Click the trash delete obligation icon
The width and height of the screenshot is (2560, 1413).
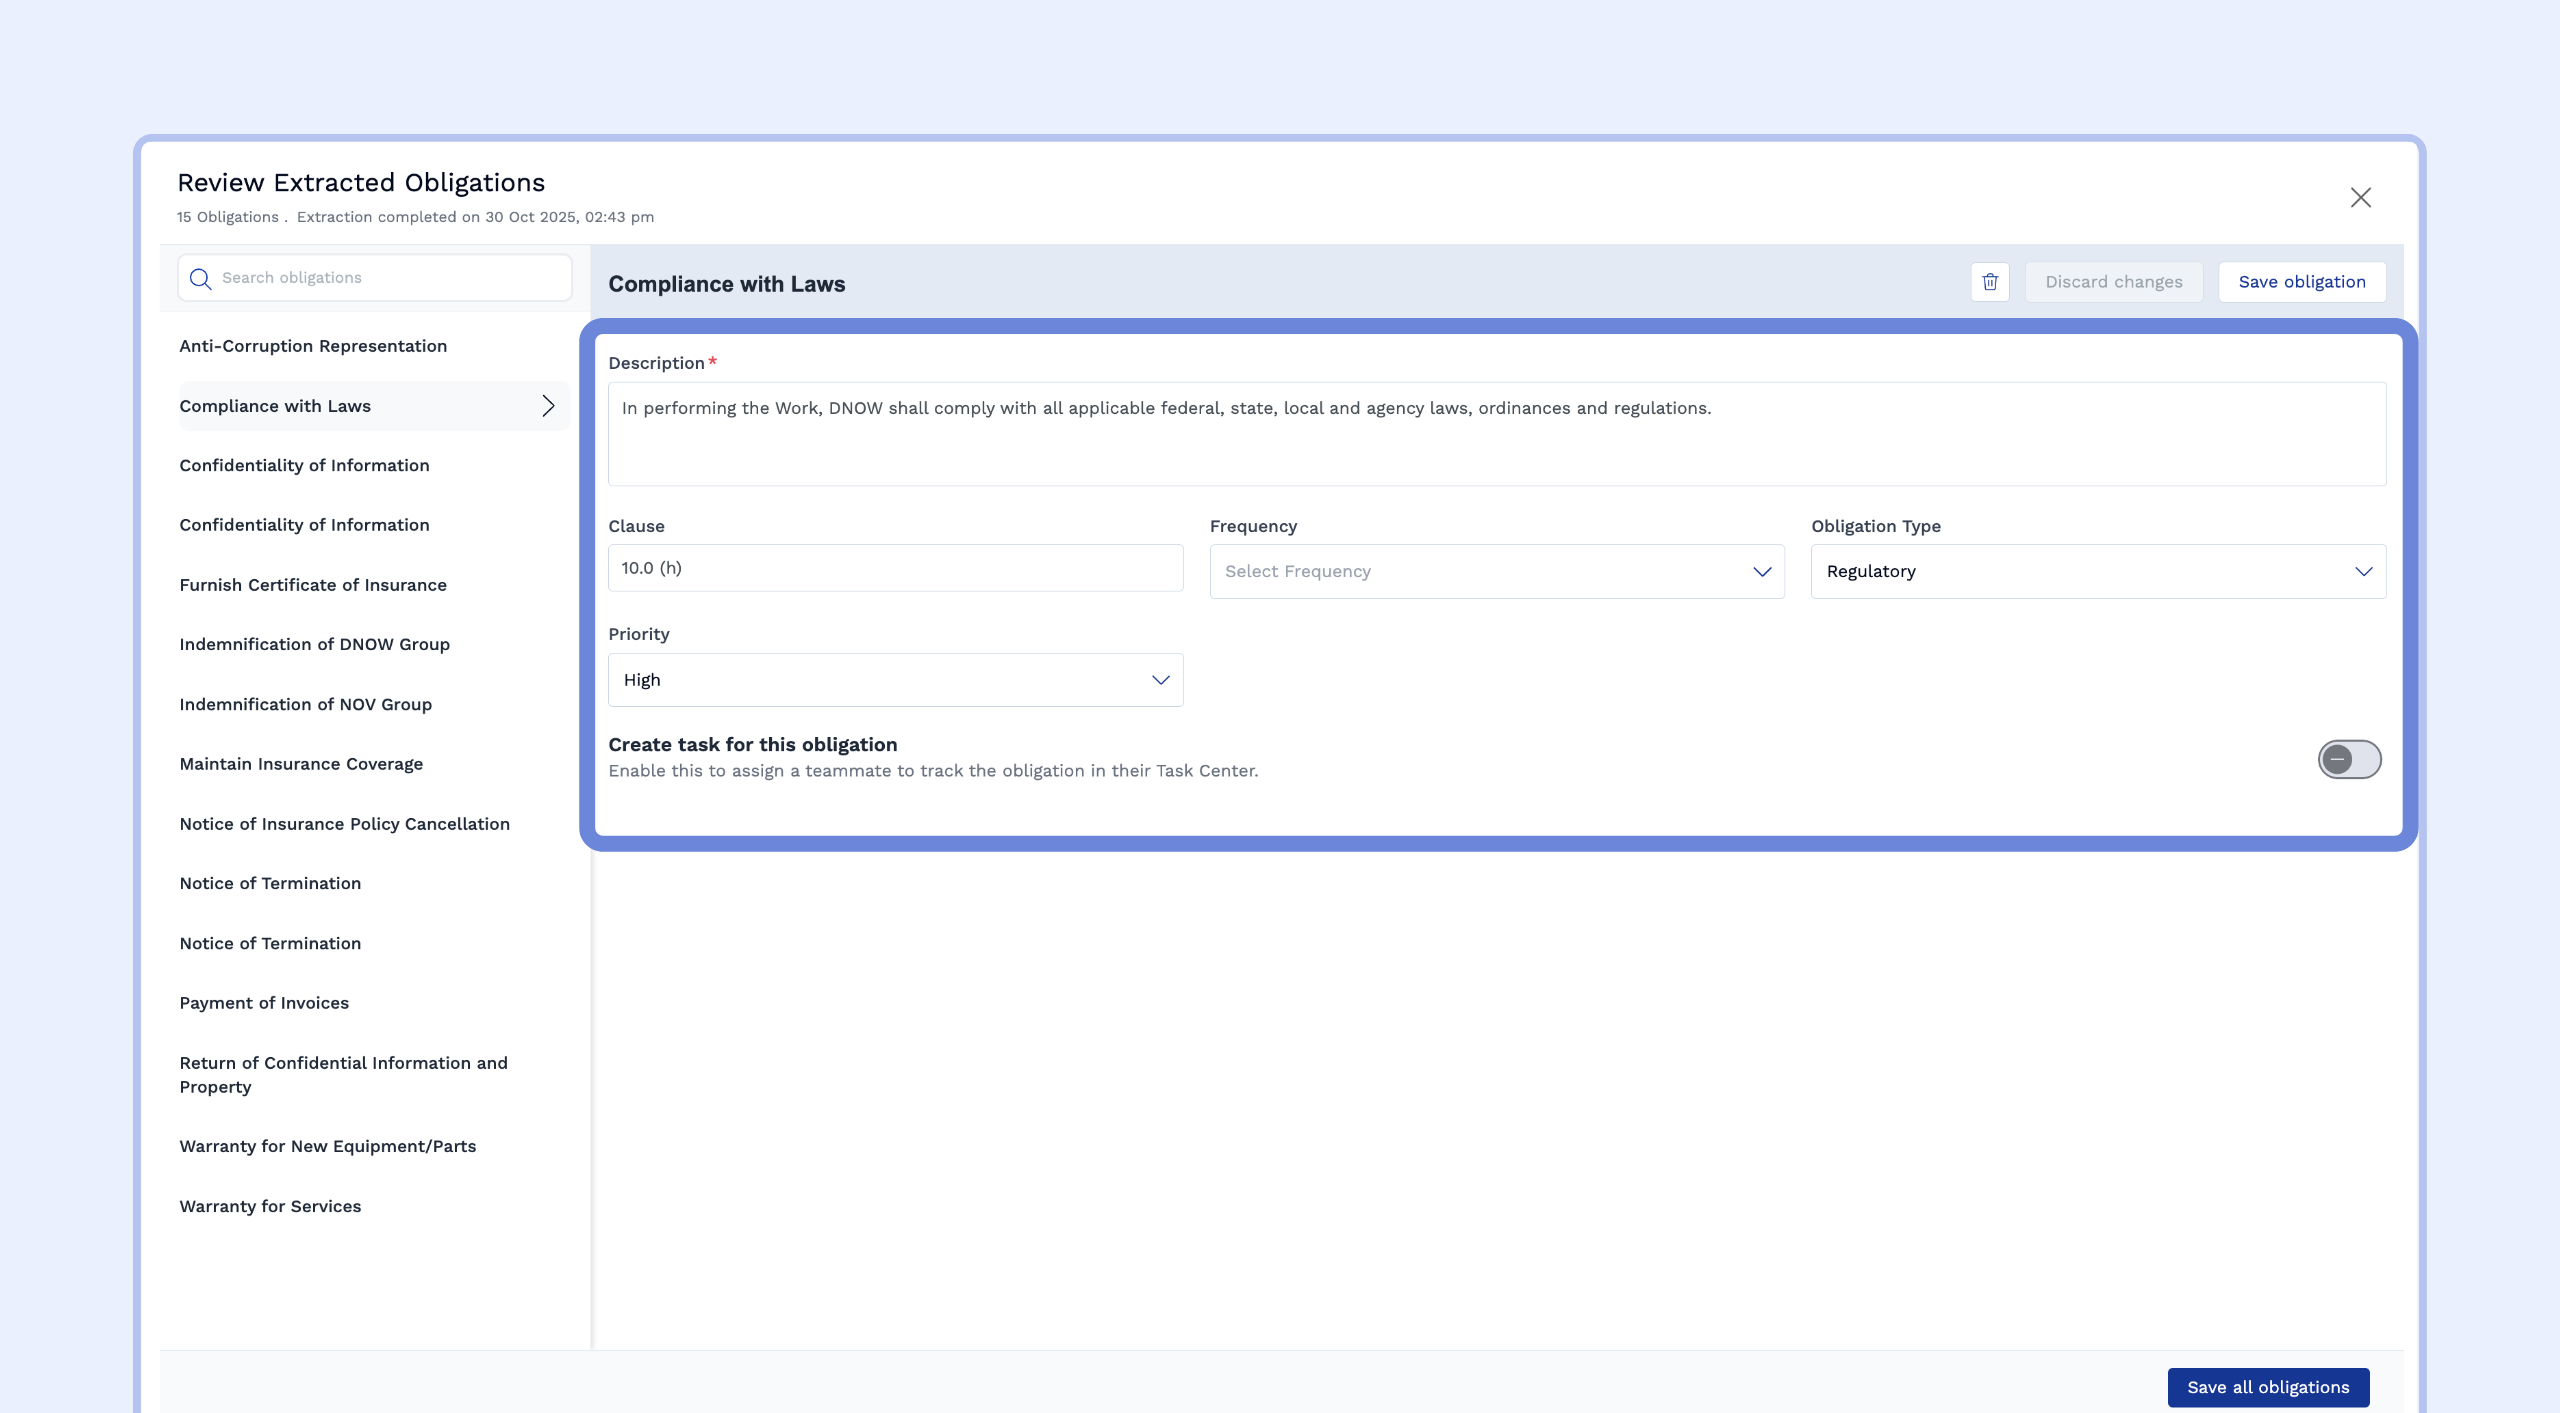(x=1990, y=282)
